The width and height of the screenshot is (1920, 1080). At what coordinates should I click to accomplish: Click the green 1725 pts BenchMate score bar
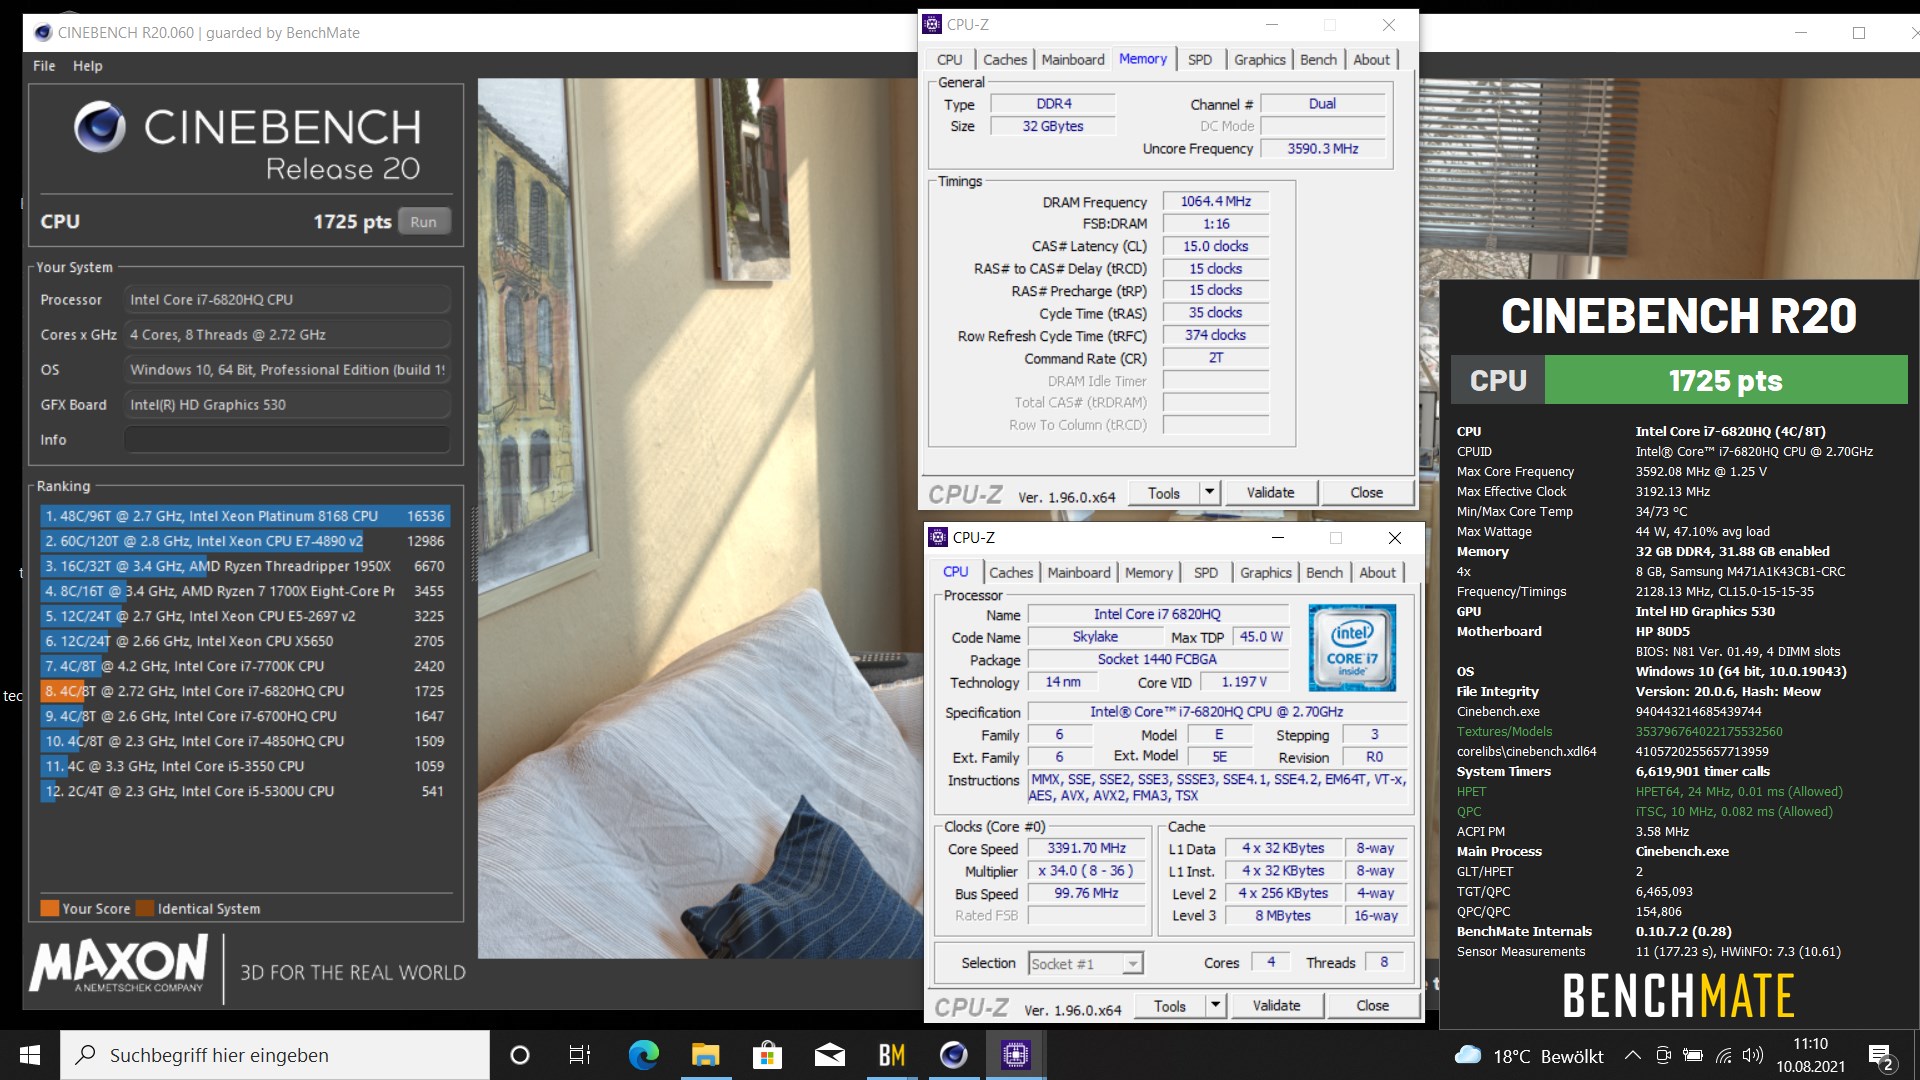[x=1725, y=381]
